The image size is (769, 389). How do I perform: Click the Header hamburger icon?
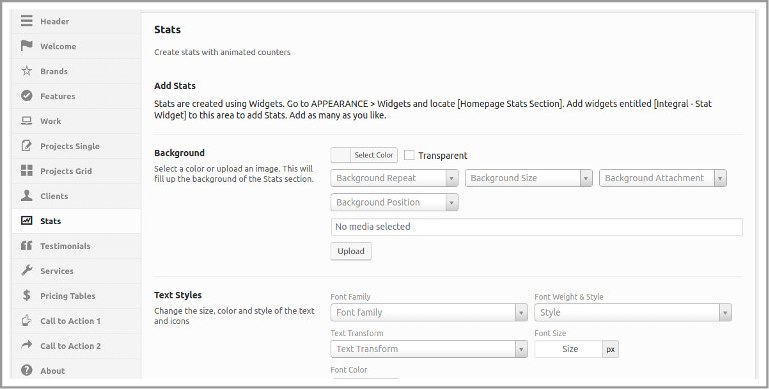[26, 21]
